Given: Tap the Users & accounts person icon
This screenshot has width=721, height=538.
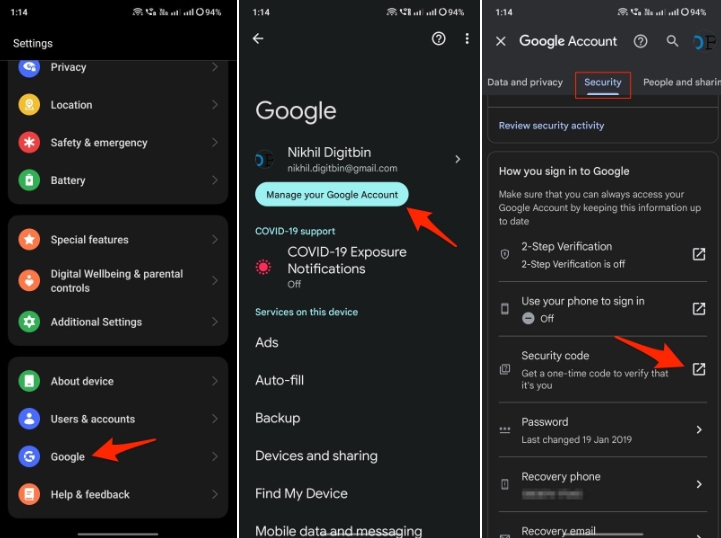Looking at the screenshot, I should (x=29, y=419).
